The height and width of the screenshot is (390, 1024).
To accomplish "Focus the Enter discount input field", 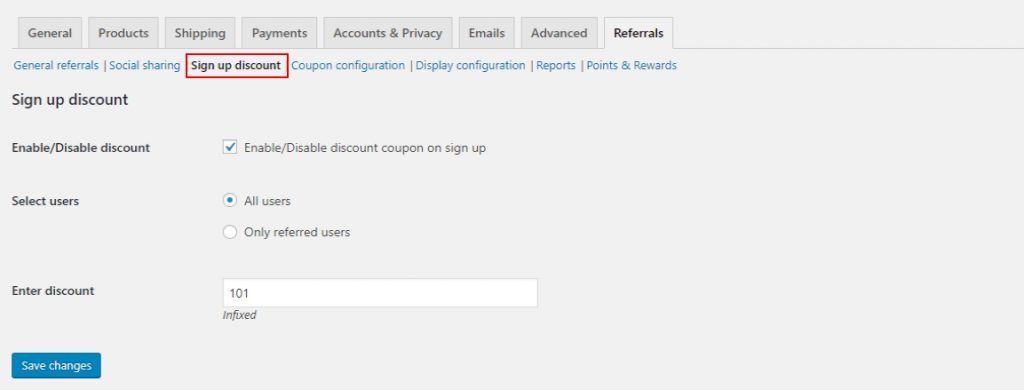I will pos(380,293).
